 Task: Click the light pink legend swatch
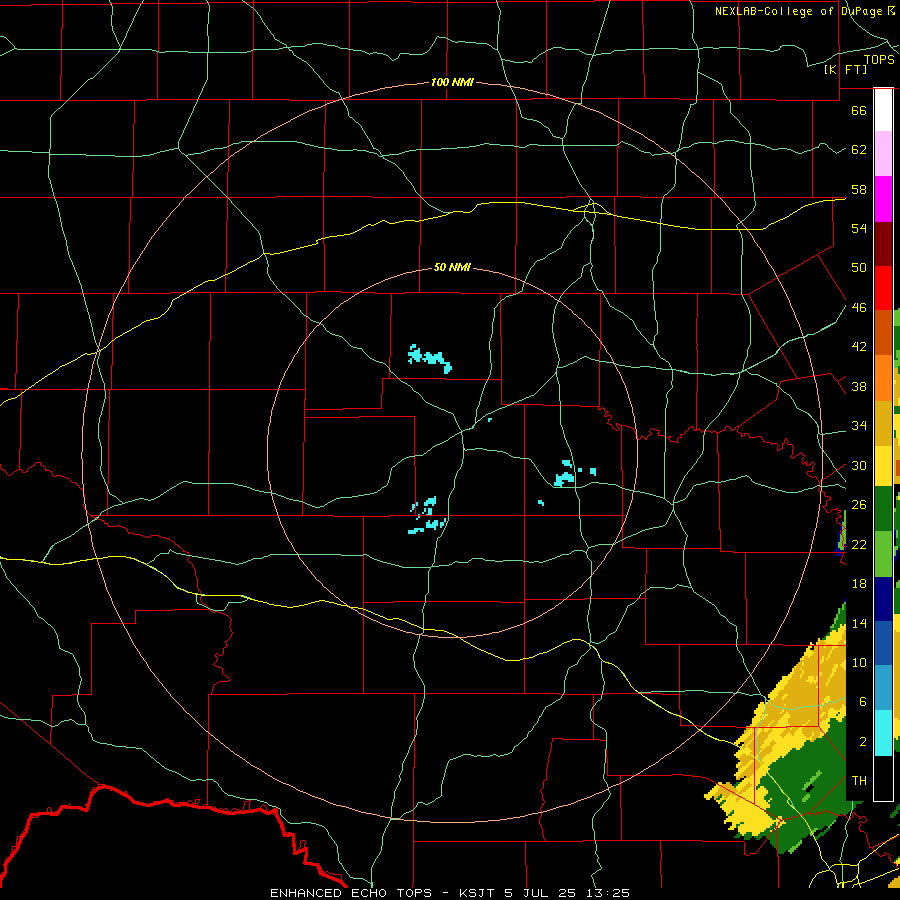click(x=883, y=154)
